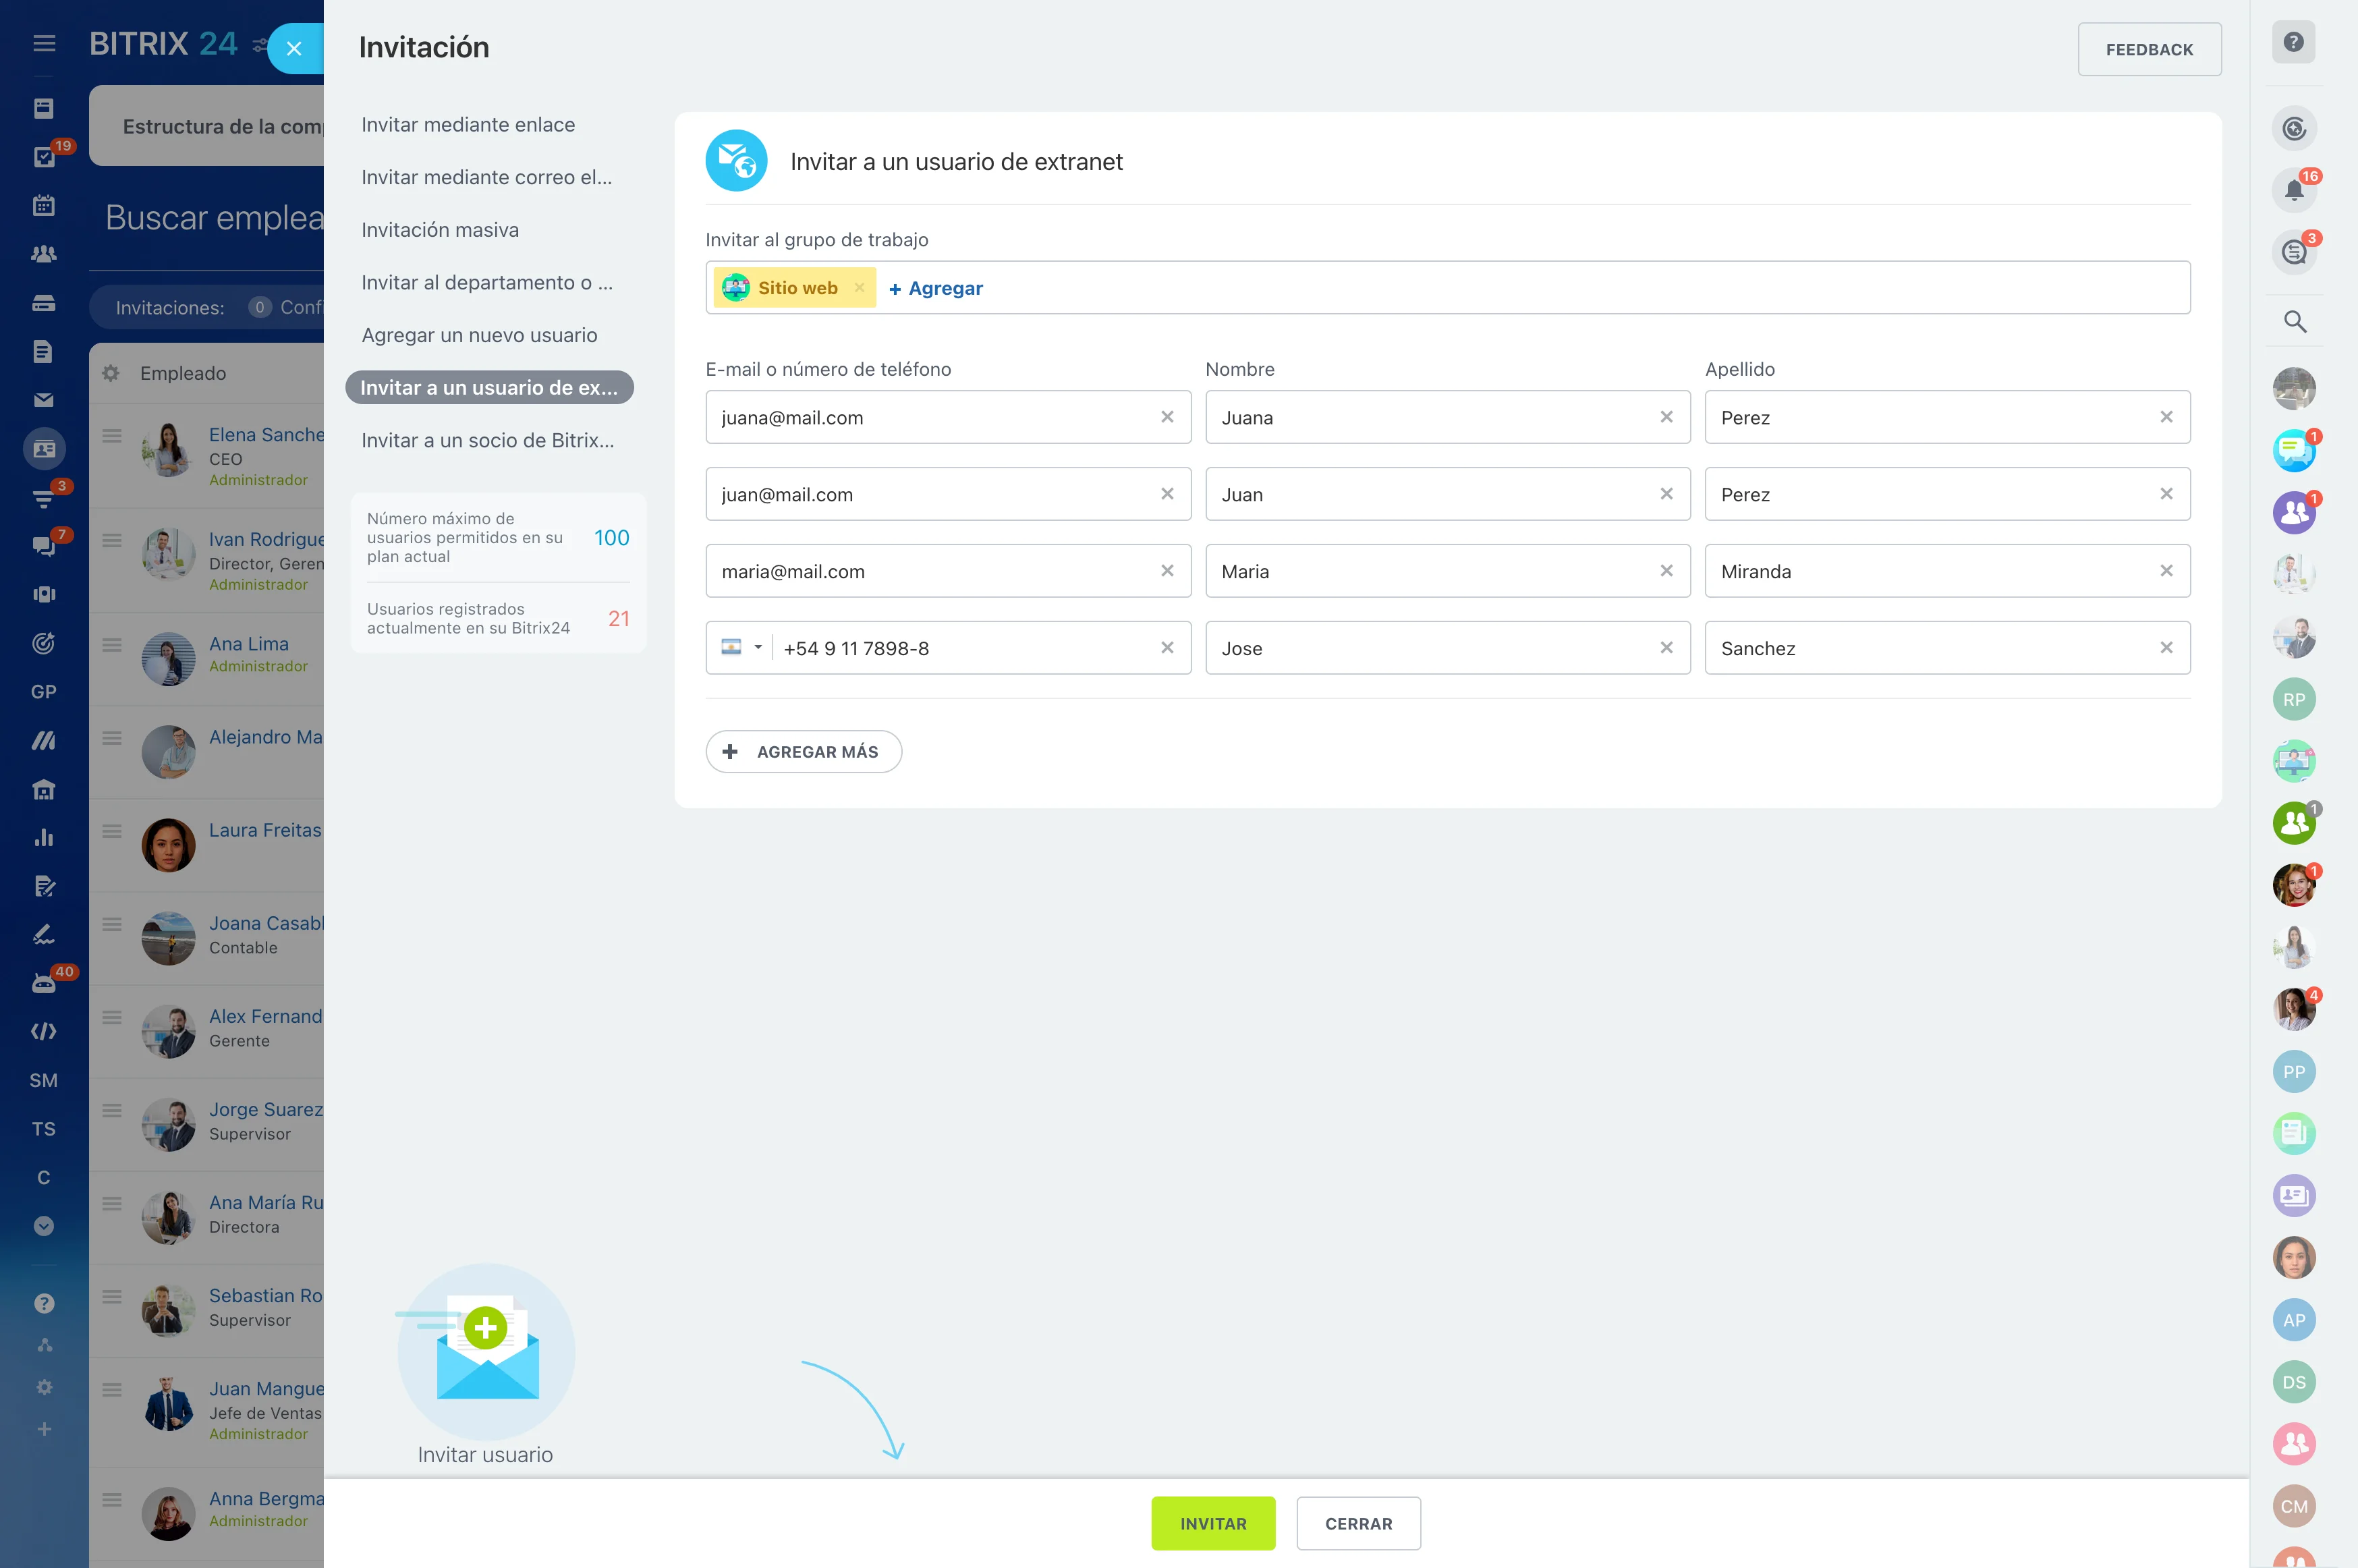Viewport: 2358px width, 1568px height.
Task: Select Invitar mediante enlace menu item
Action: click(x=468, y=125)
